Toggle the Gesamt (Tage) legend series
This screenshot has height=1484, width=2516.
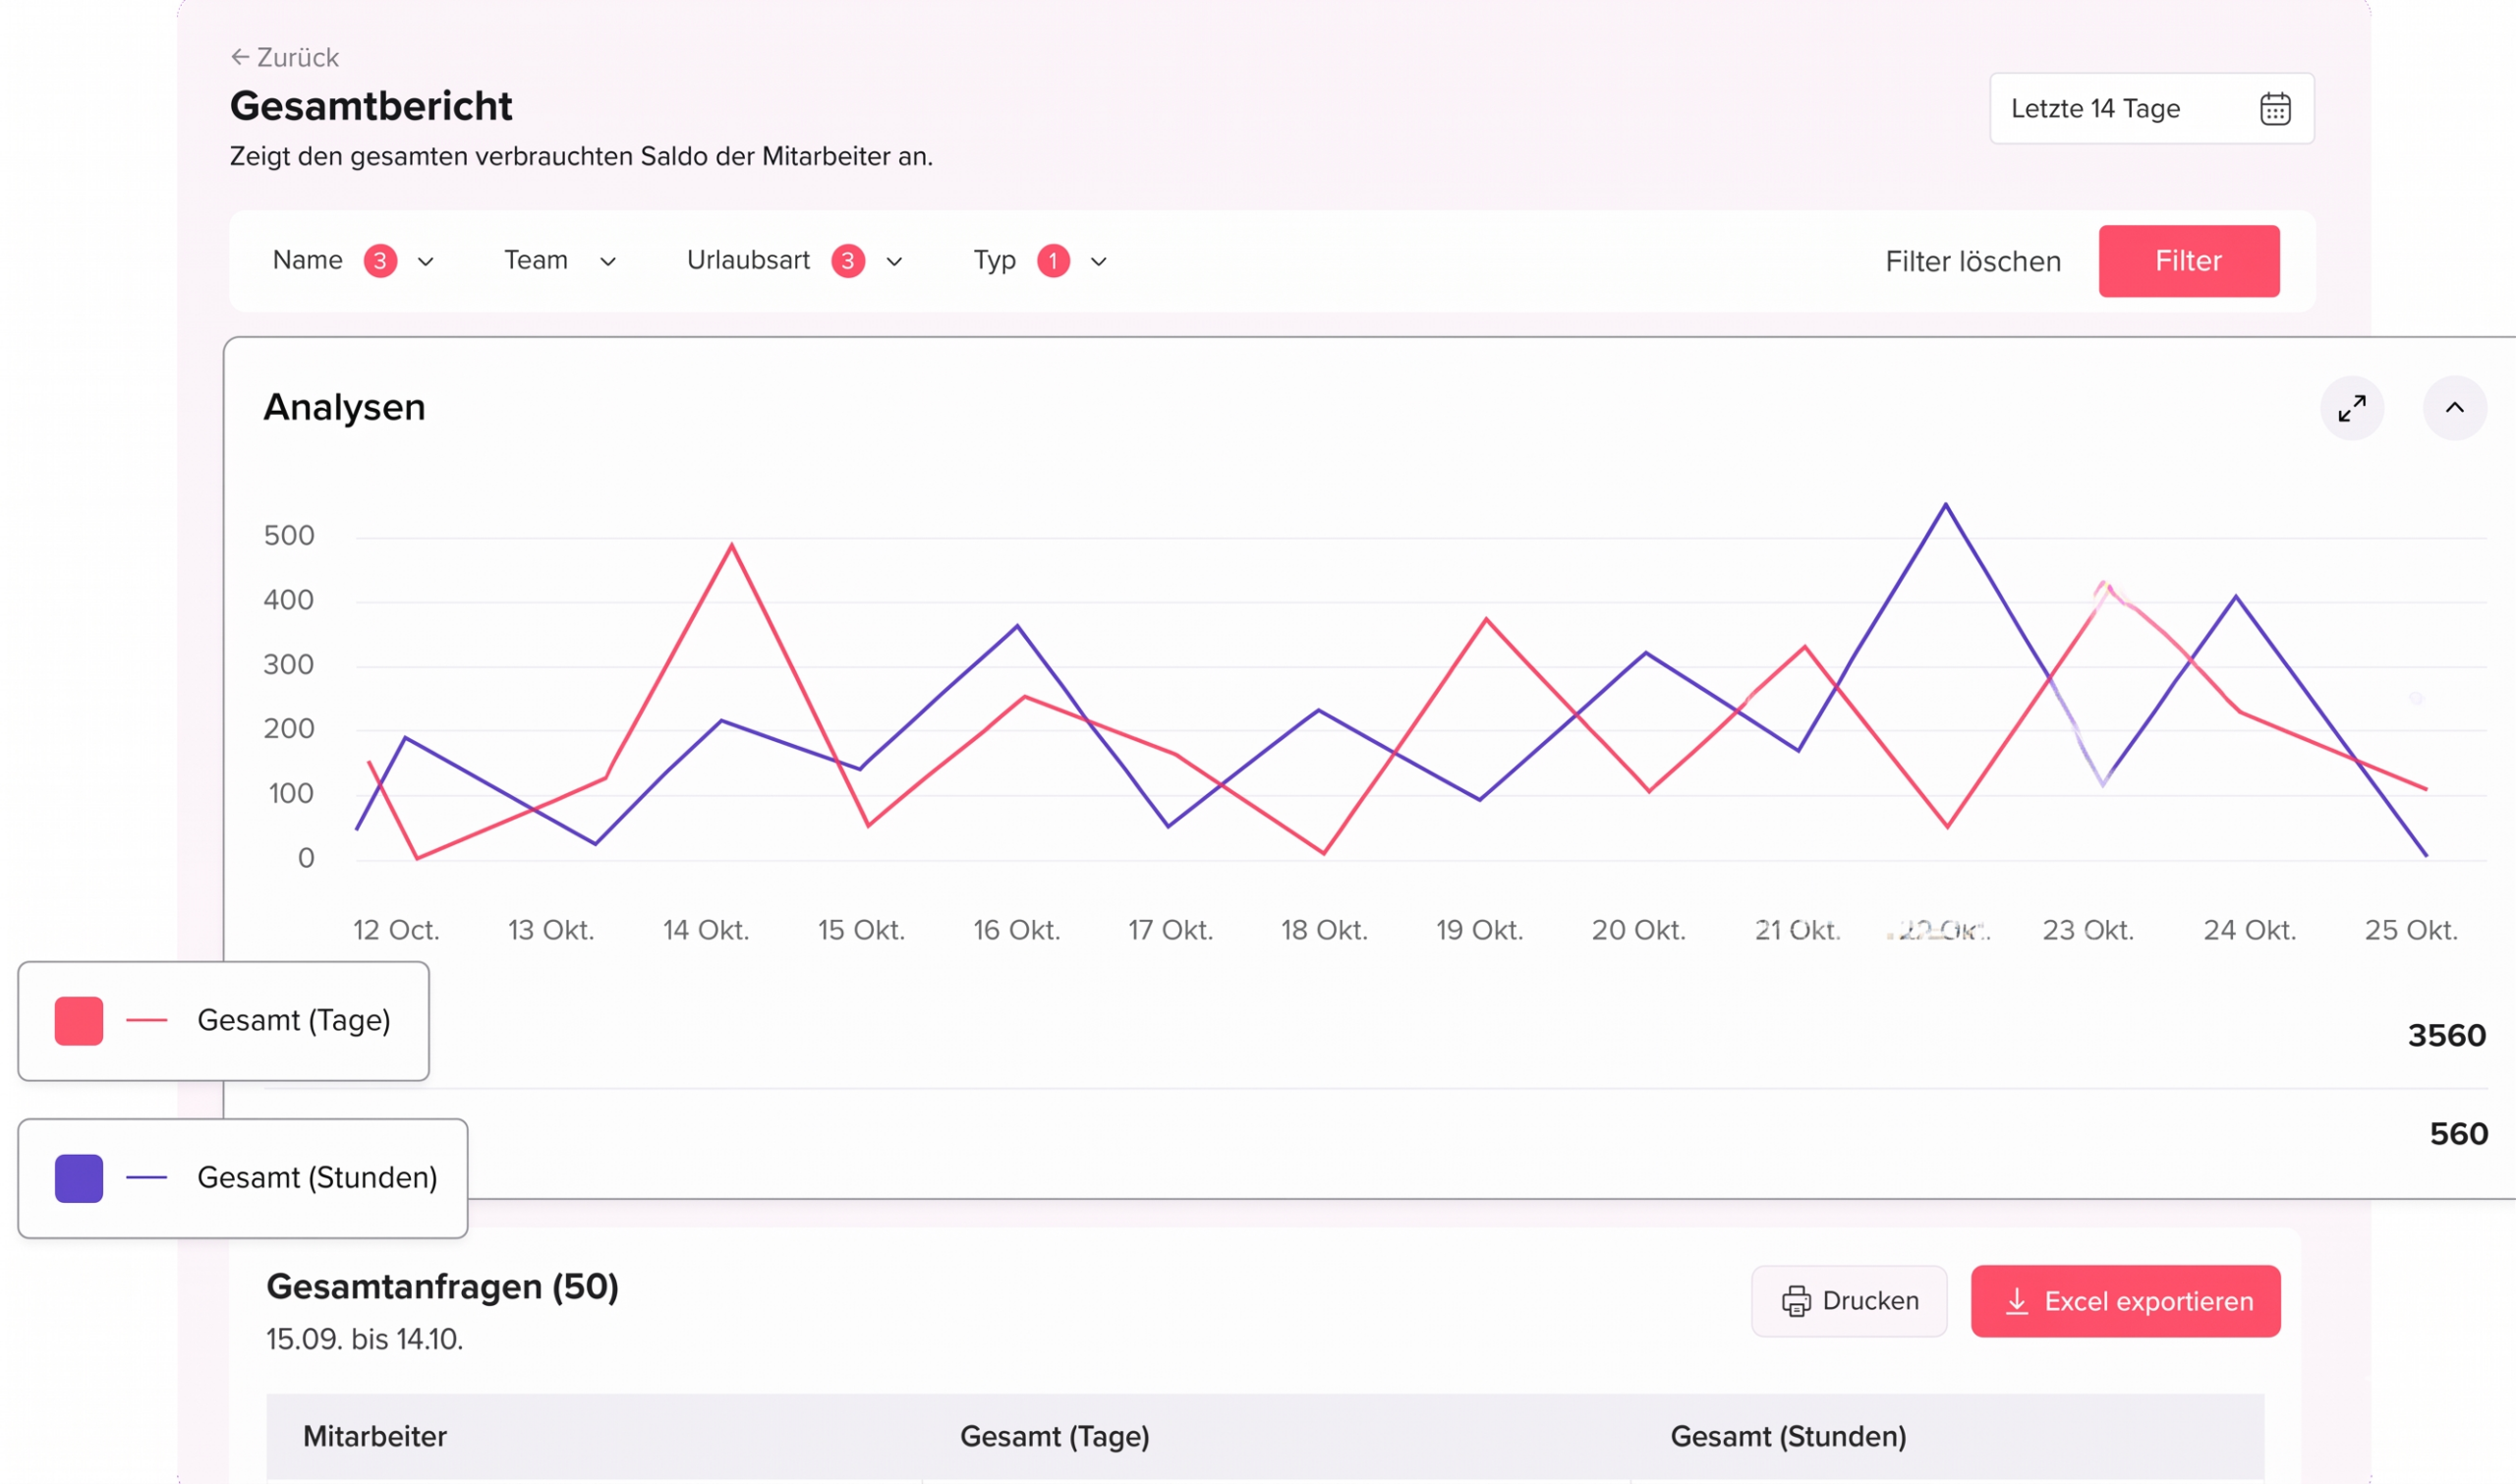click(x=293, y=1020)
